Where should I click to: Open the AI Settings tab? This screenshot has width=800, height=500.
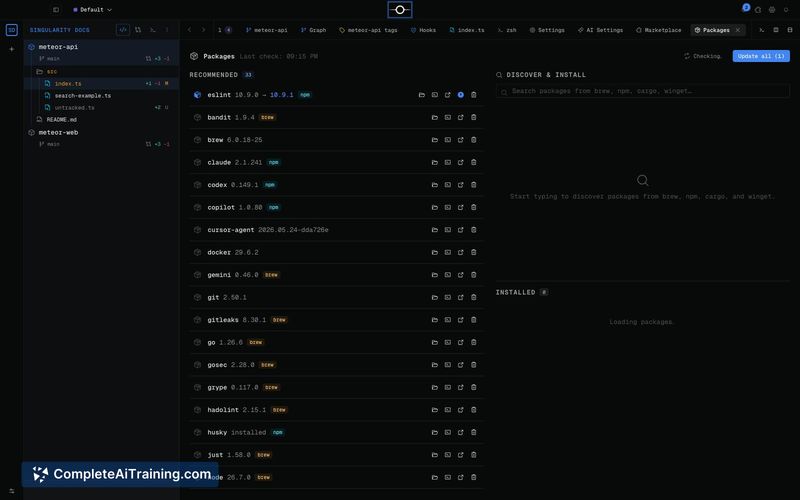pyautogui.click(x=601, y=30)
